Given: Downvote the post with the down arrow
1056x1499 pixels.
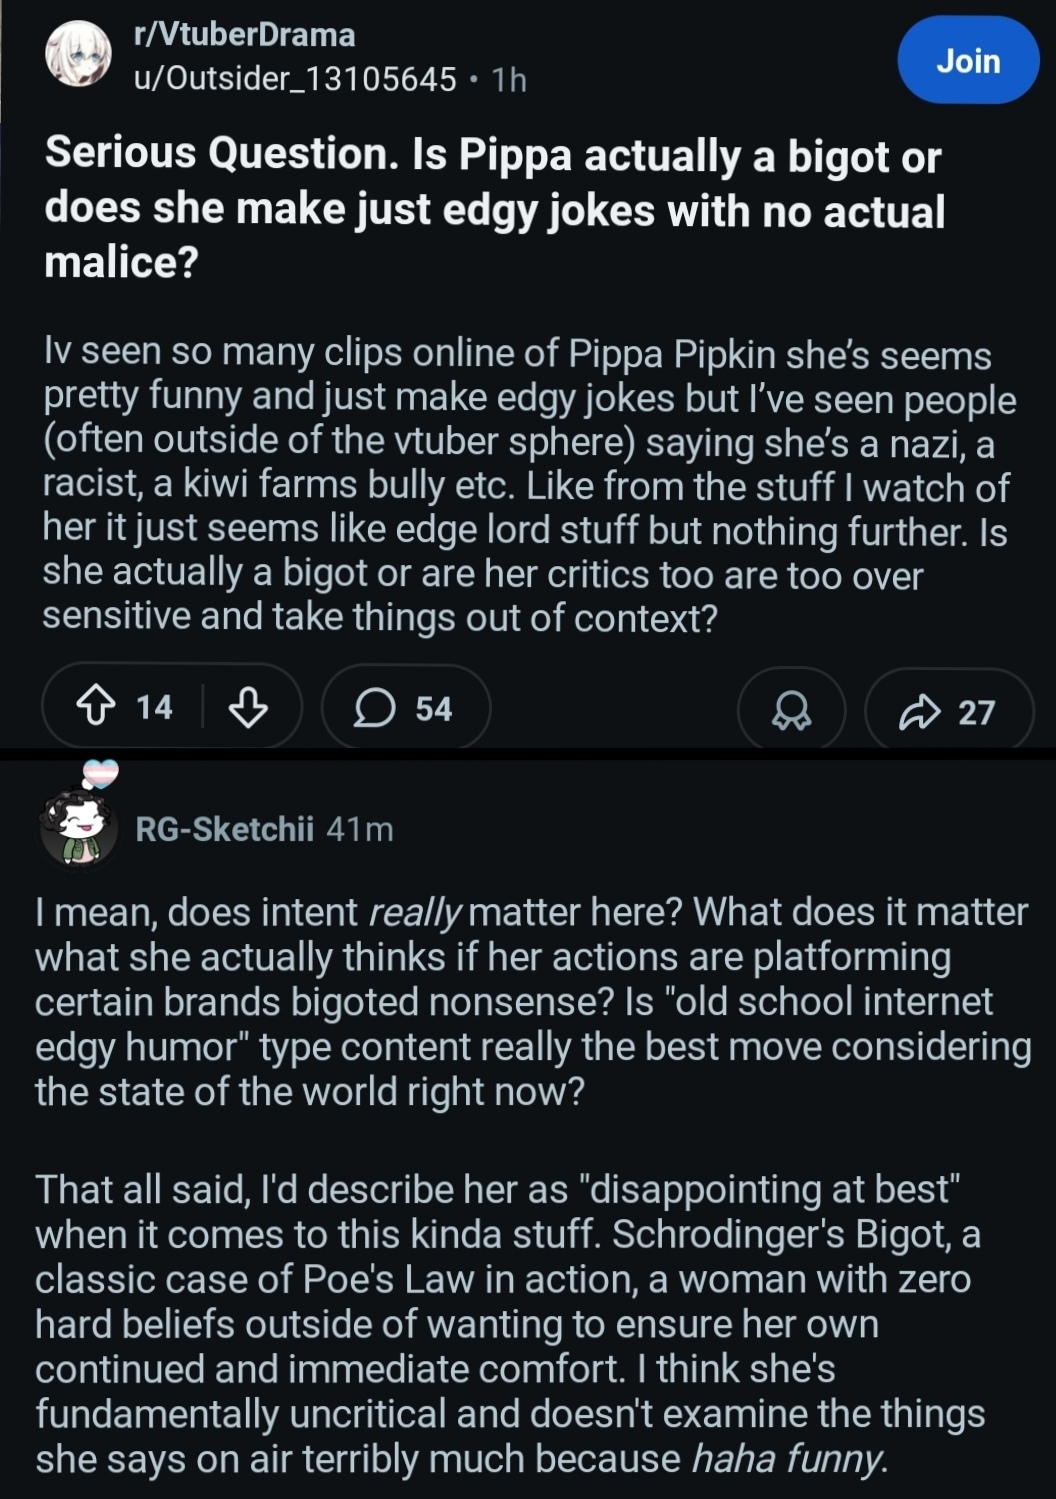Looking at the screenshot, I should (248, 708).
